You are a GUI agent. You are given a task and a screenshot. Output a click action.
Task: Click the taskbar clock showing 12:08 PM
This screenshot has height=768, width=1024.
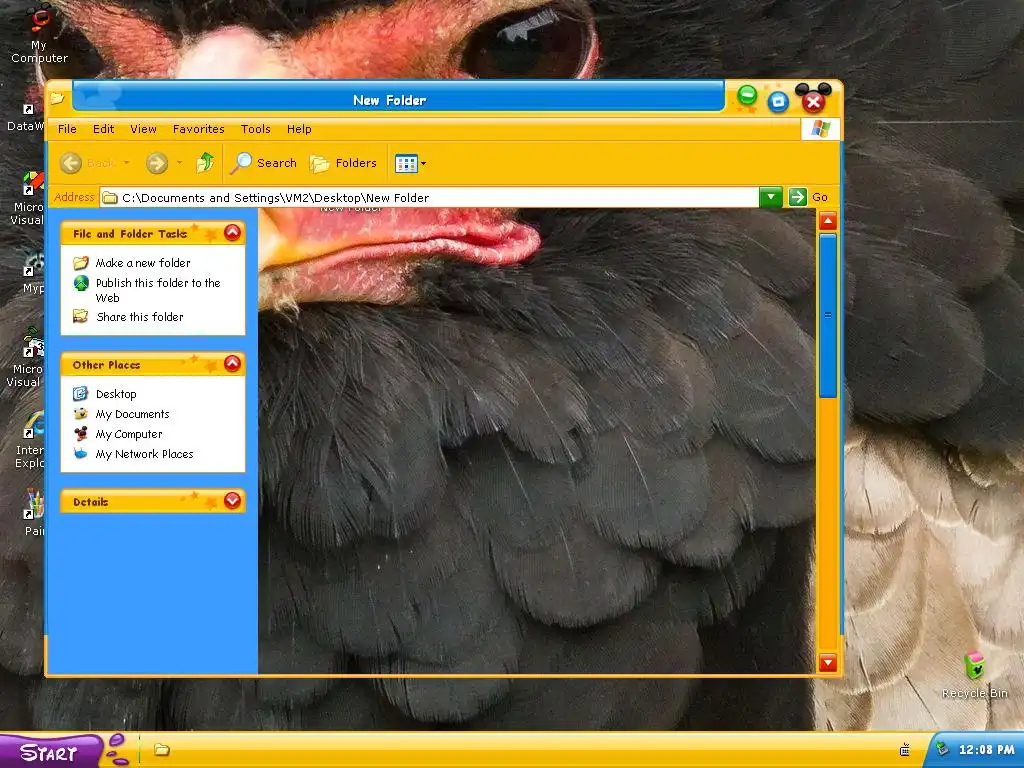click(986, 750)
